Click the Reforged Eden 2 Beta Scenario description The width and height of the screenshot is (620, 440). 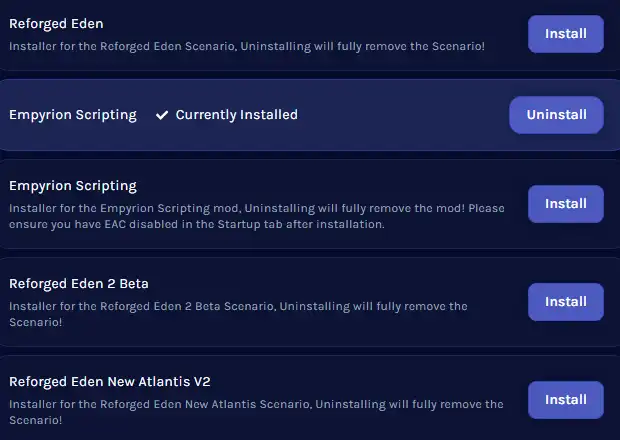238,314
